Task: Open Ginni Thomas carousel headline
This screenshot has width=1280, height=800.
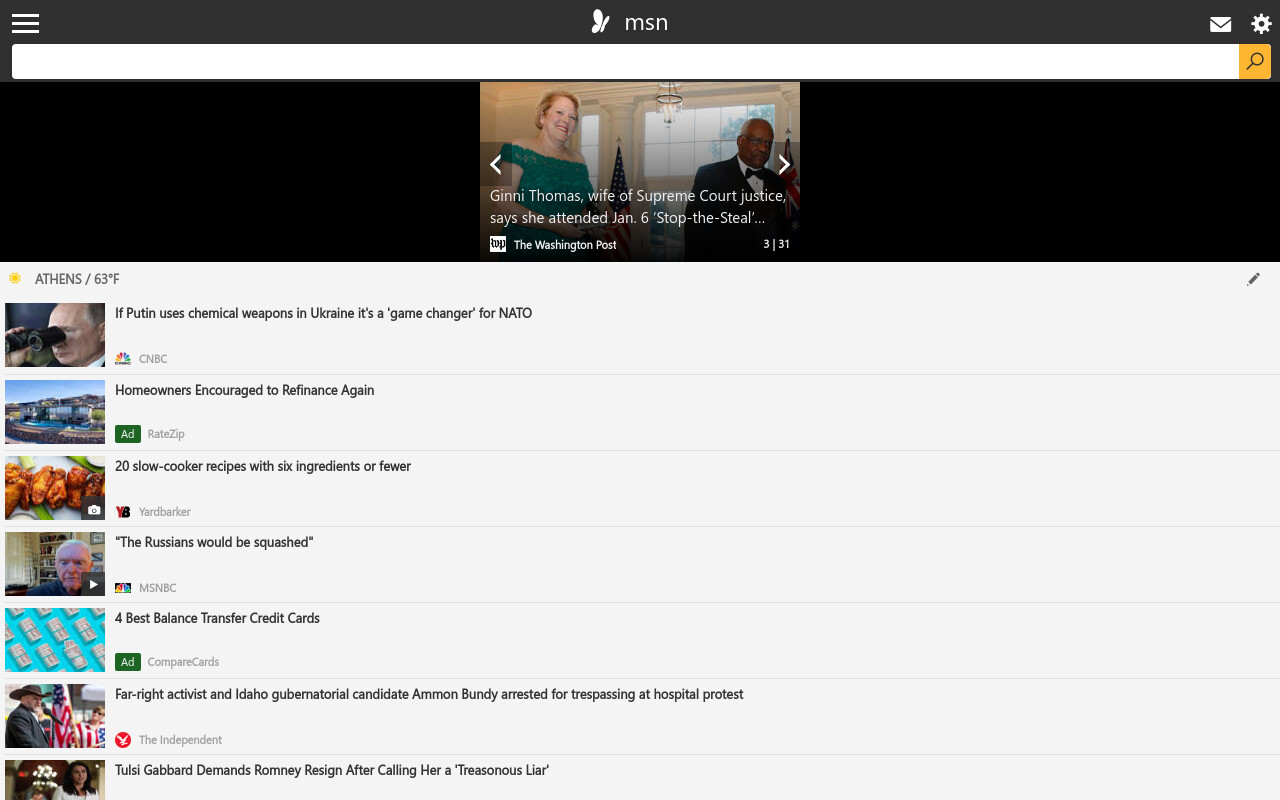Action: click(638, 207)
